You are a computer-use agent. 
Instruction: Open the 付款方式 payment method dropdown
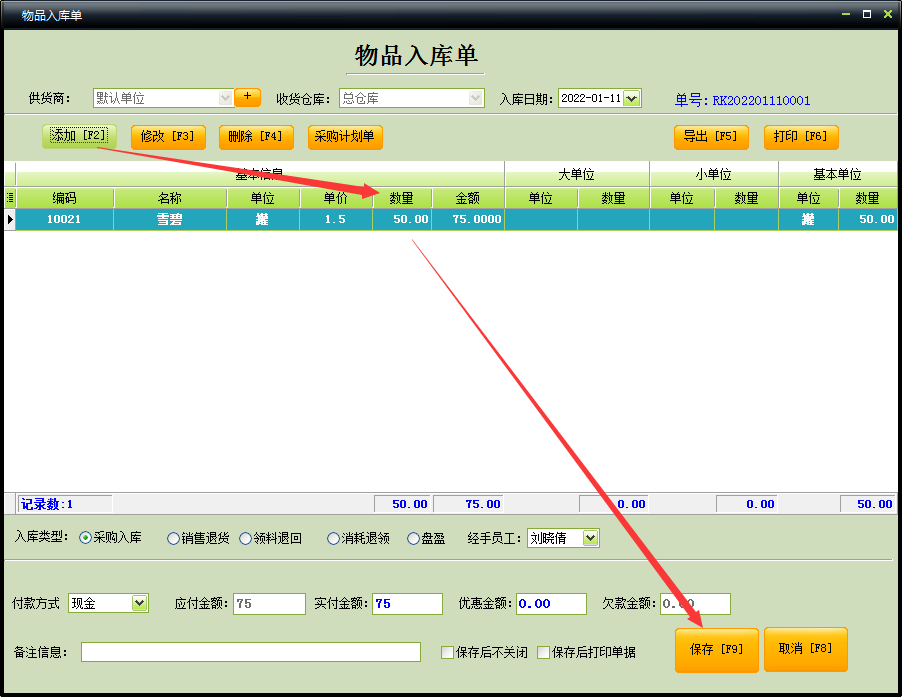[x=139, y=603]
